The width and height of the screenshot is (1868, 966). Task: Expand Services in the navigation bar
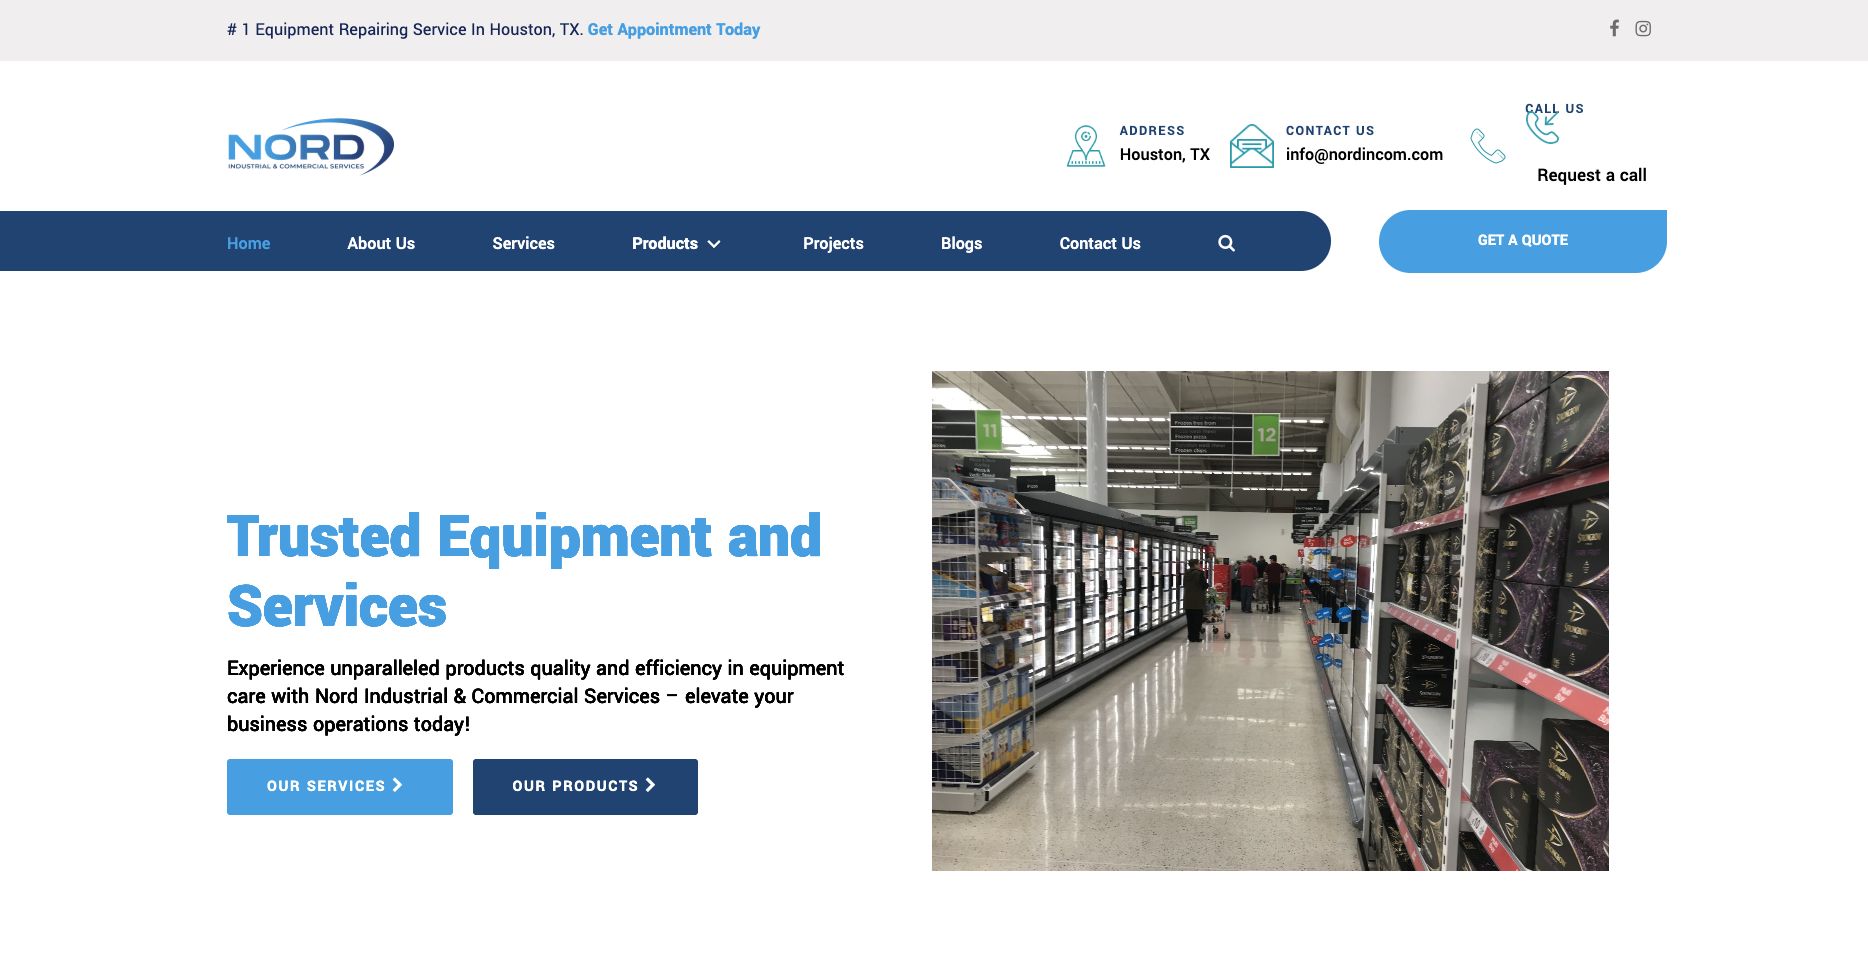click(523, 243)
